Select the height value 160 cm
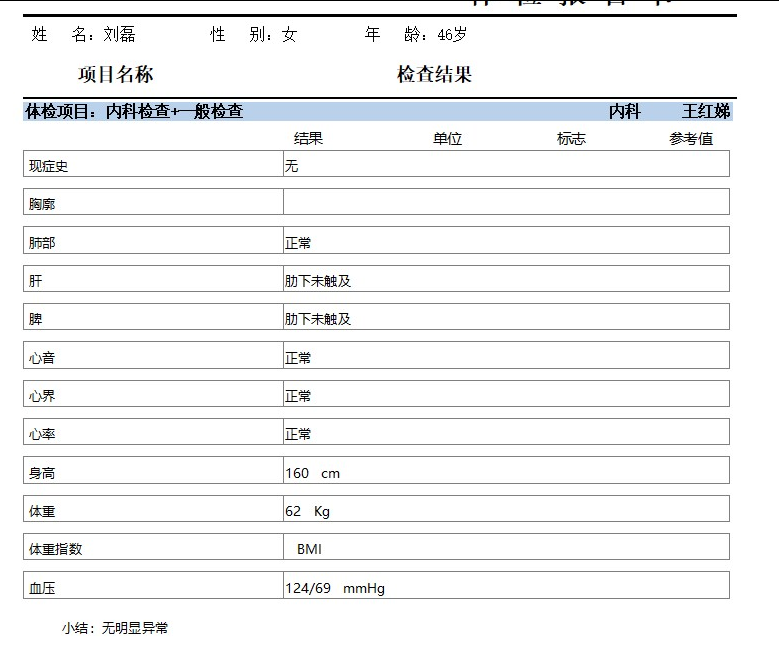This screenshot has height=654, width=779. [312, 473]
